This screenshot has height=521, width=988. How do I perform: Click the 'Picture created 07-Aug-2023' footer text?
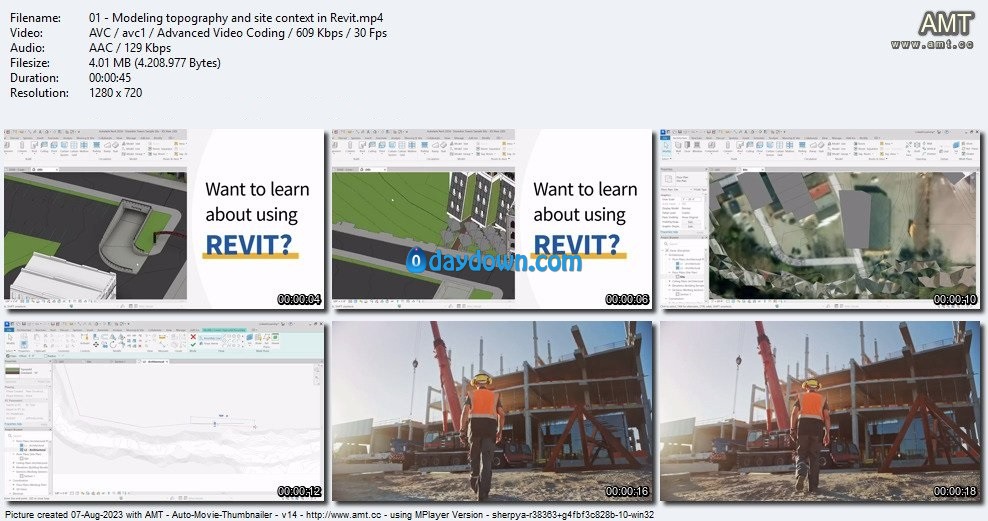point(63,515)
